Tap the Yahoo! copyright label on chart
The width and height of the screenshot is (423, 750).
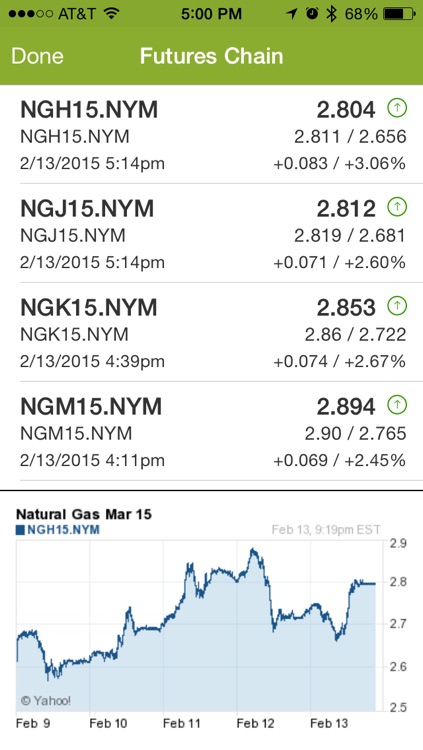[x=45, y=701]
